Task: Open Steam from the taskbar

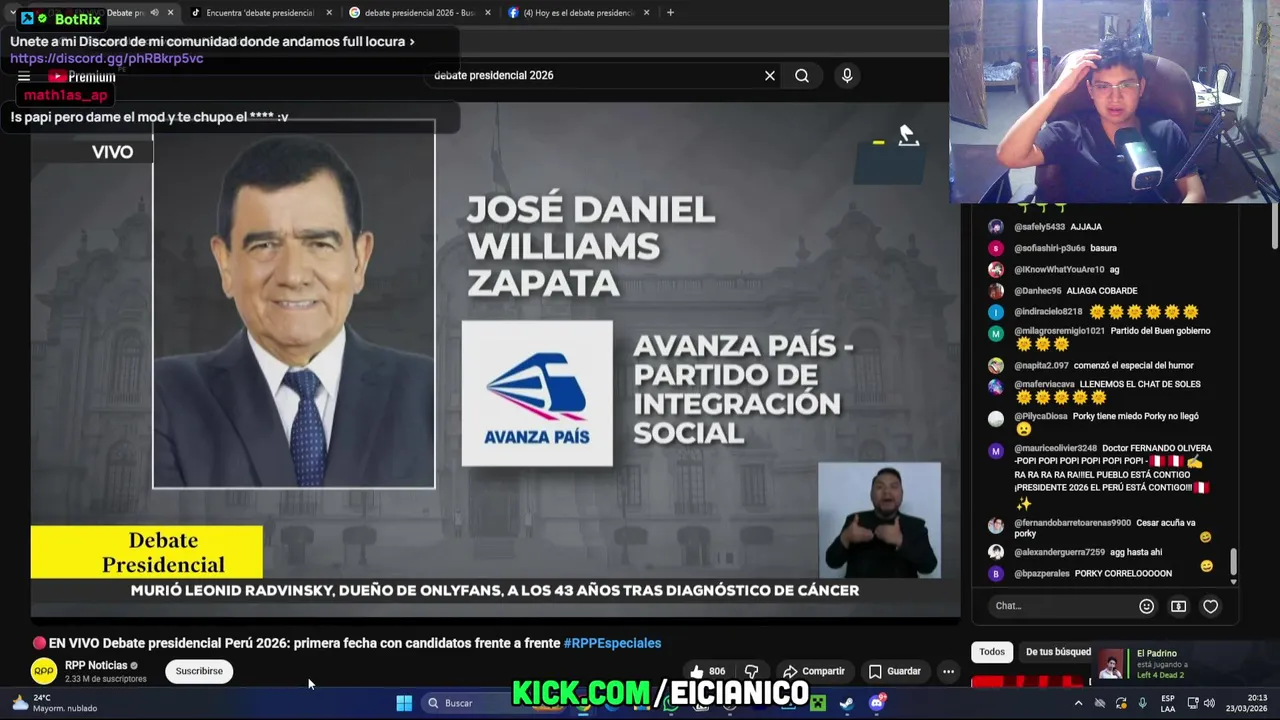Action: coord(847,703)
